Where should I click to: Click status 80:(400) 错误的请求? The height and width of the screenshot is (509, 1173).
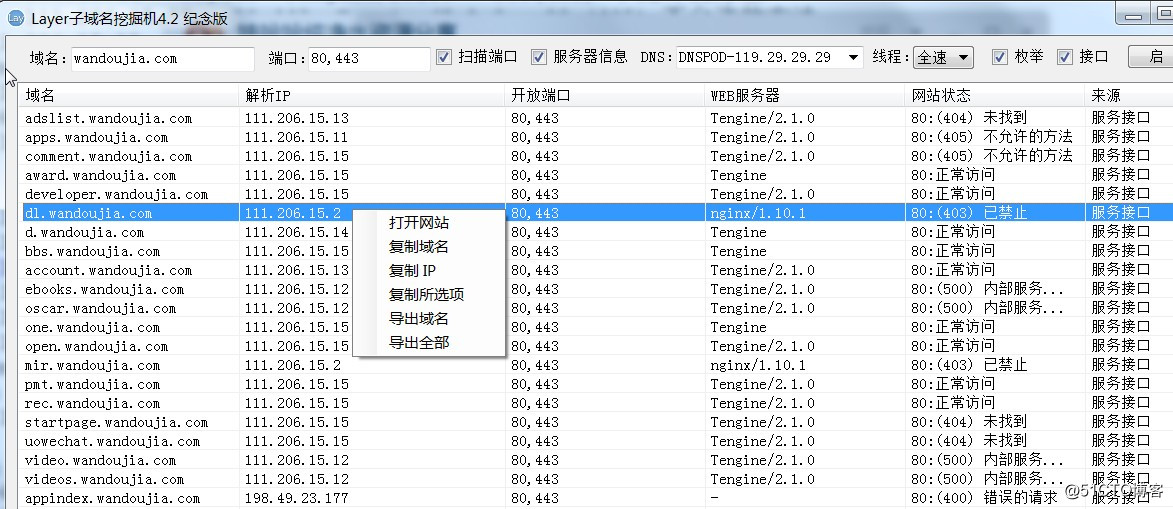pos(984,499)
